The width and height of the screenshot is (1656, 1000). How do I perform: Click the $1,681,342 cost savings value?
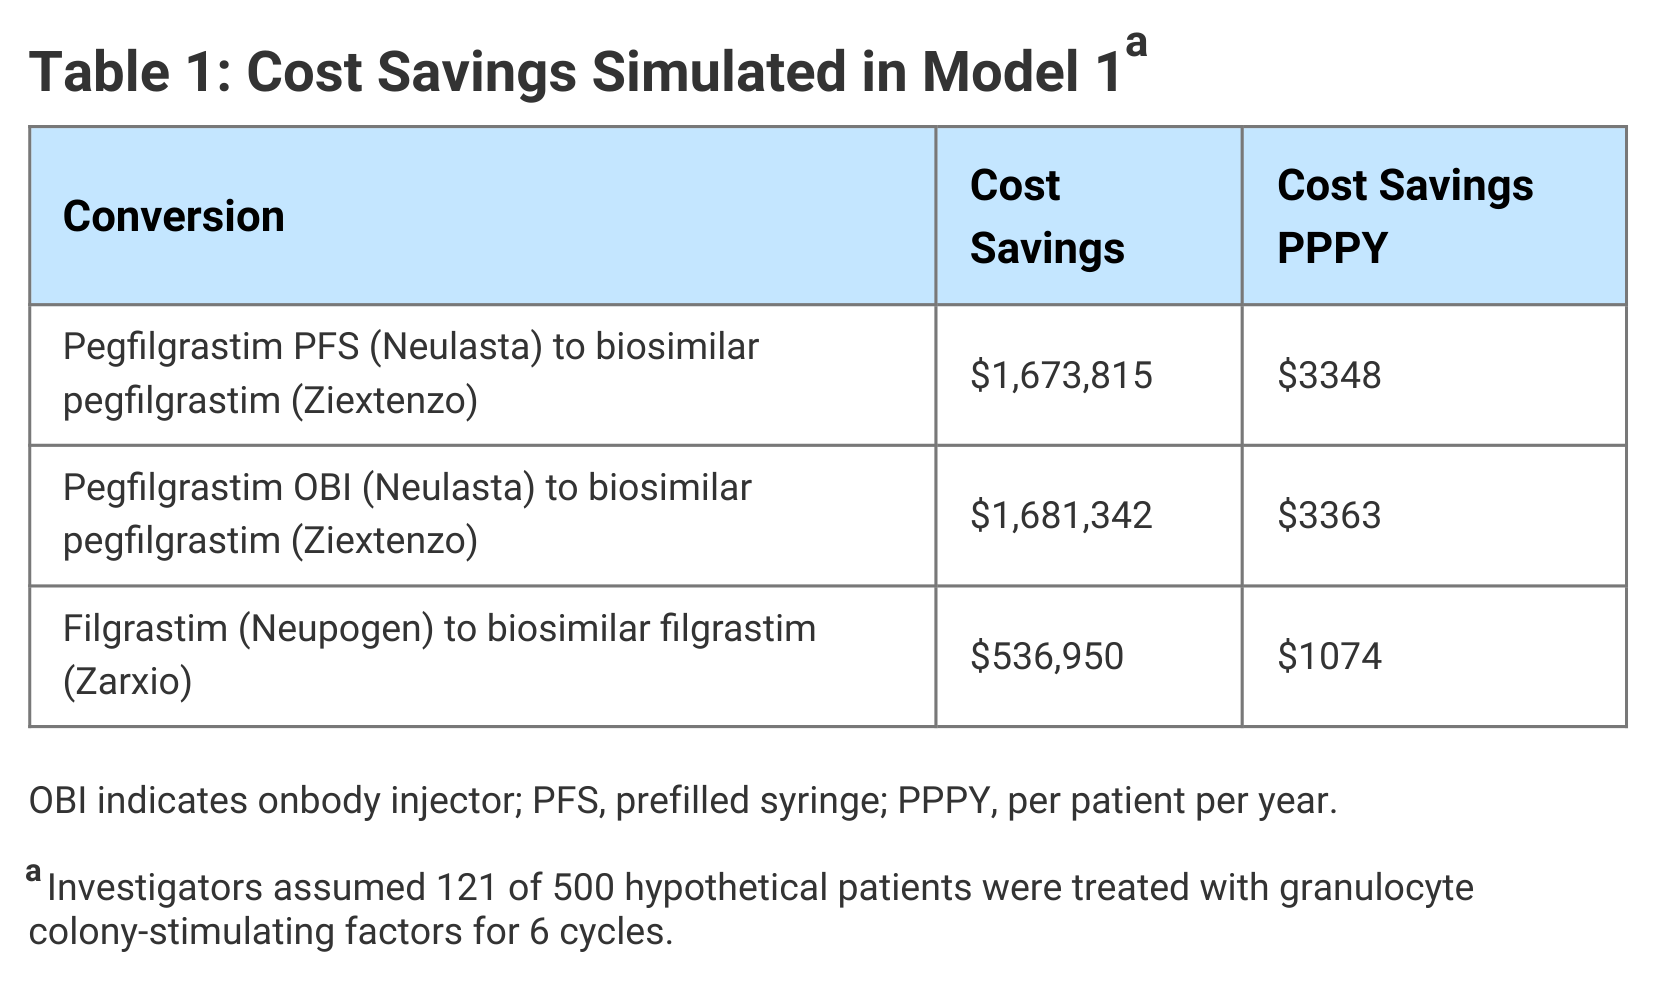click(1061, 515)
